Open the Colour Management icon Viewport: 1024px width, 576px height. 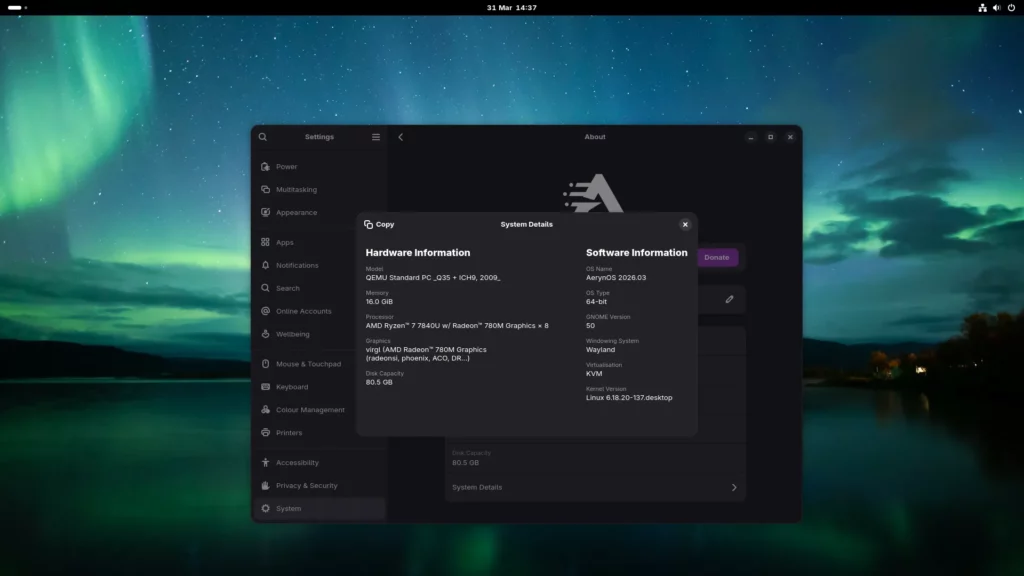pos(263,410)
